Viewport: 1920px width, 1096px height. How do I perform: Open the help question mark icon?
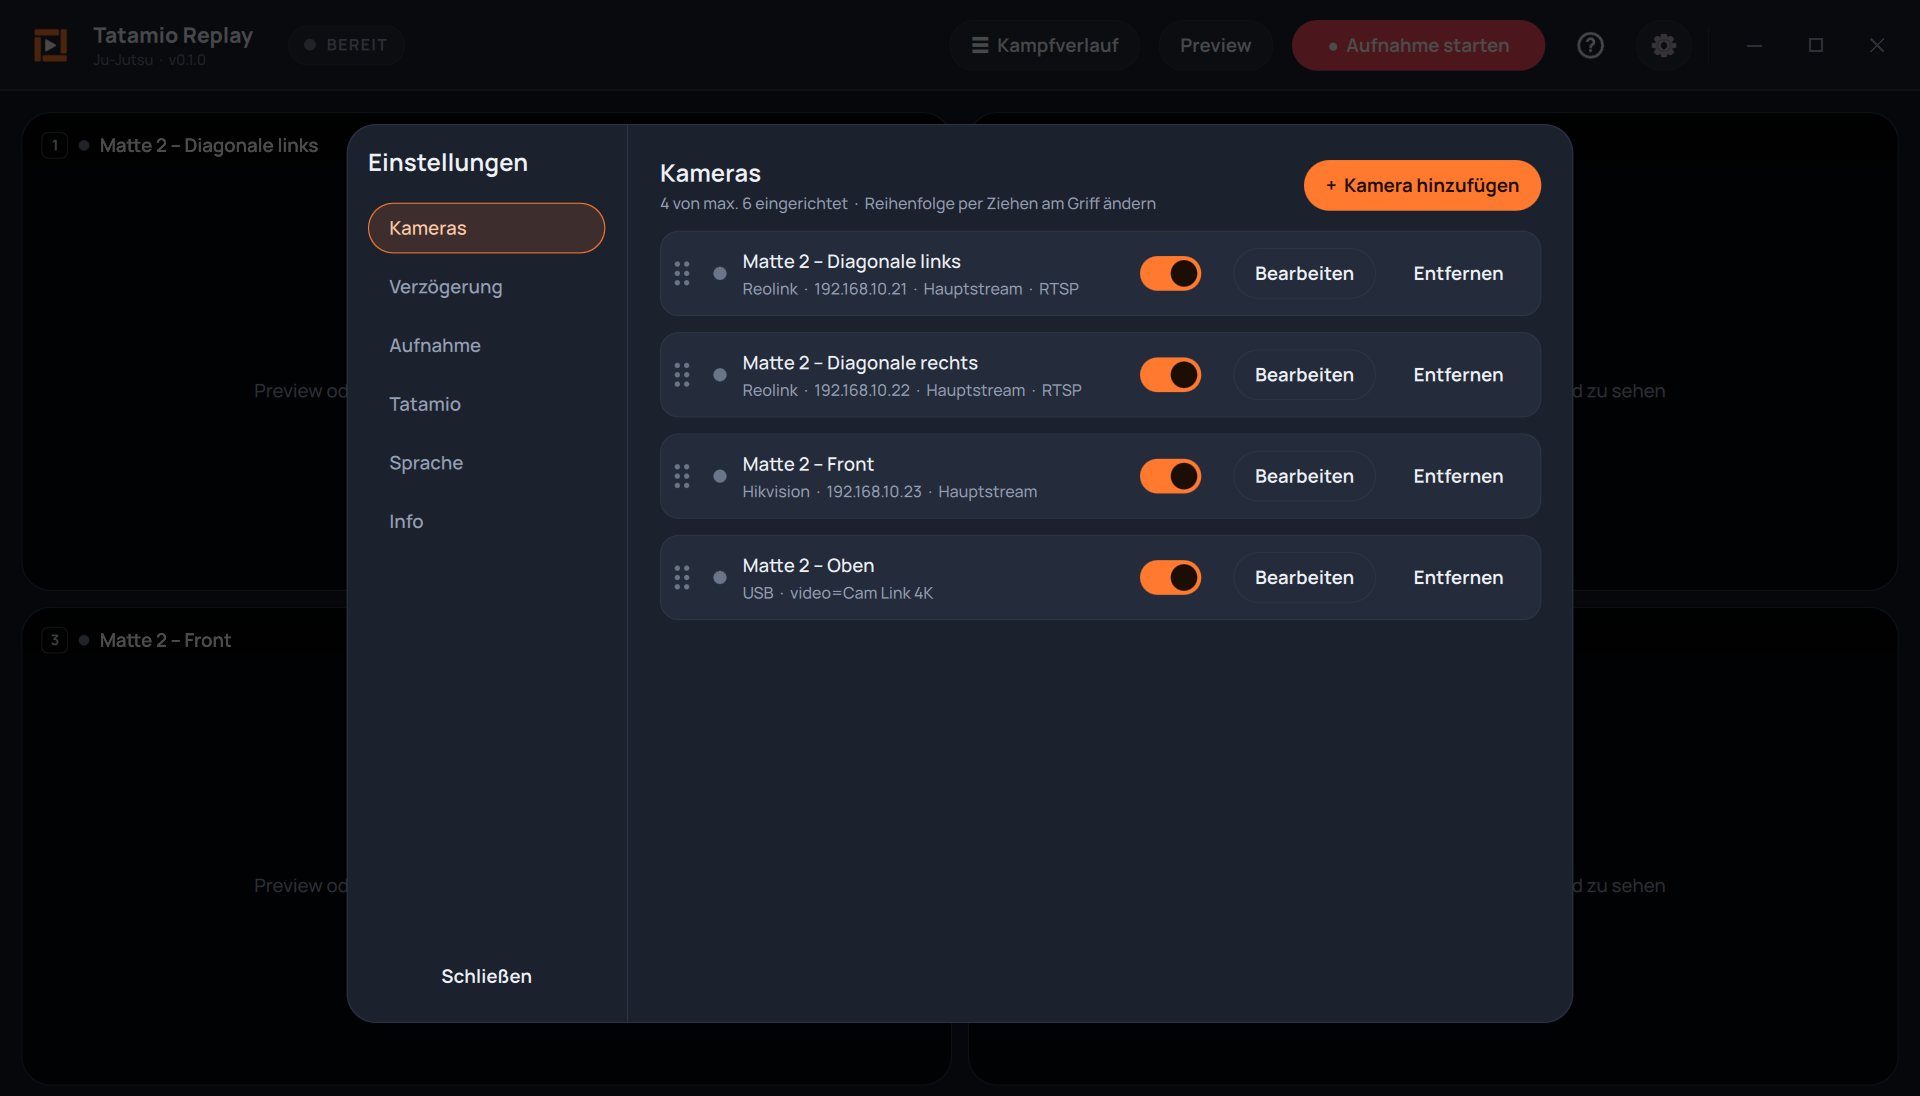(1590, 45)
